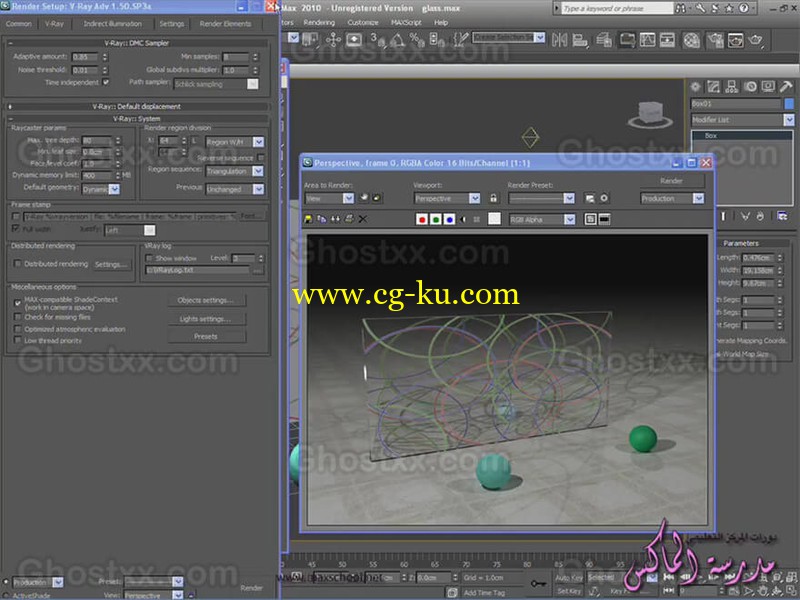800x600 pixels.
Task: Switch to V-Ray tab
Action: pos(54,23)
